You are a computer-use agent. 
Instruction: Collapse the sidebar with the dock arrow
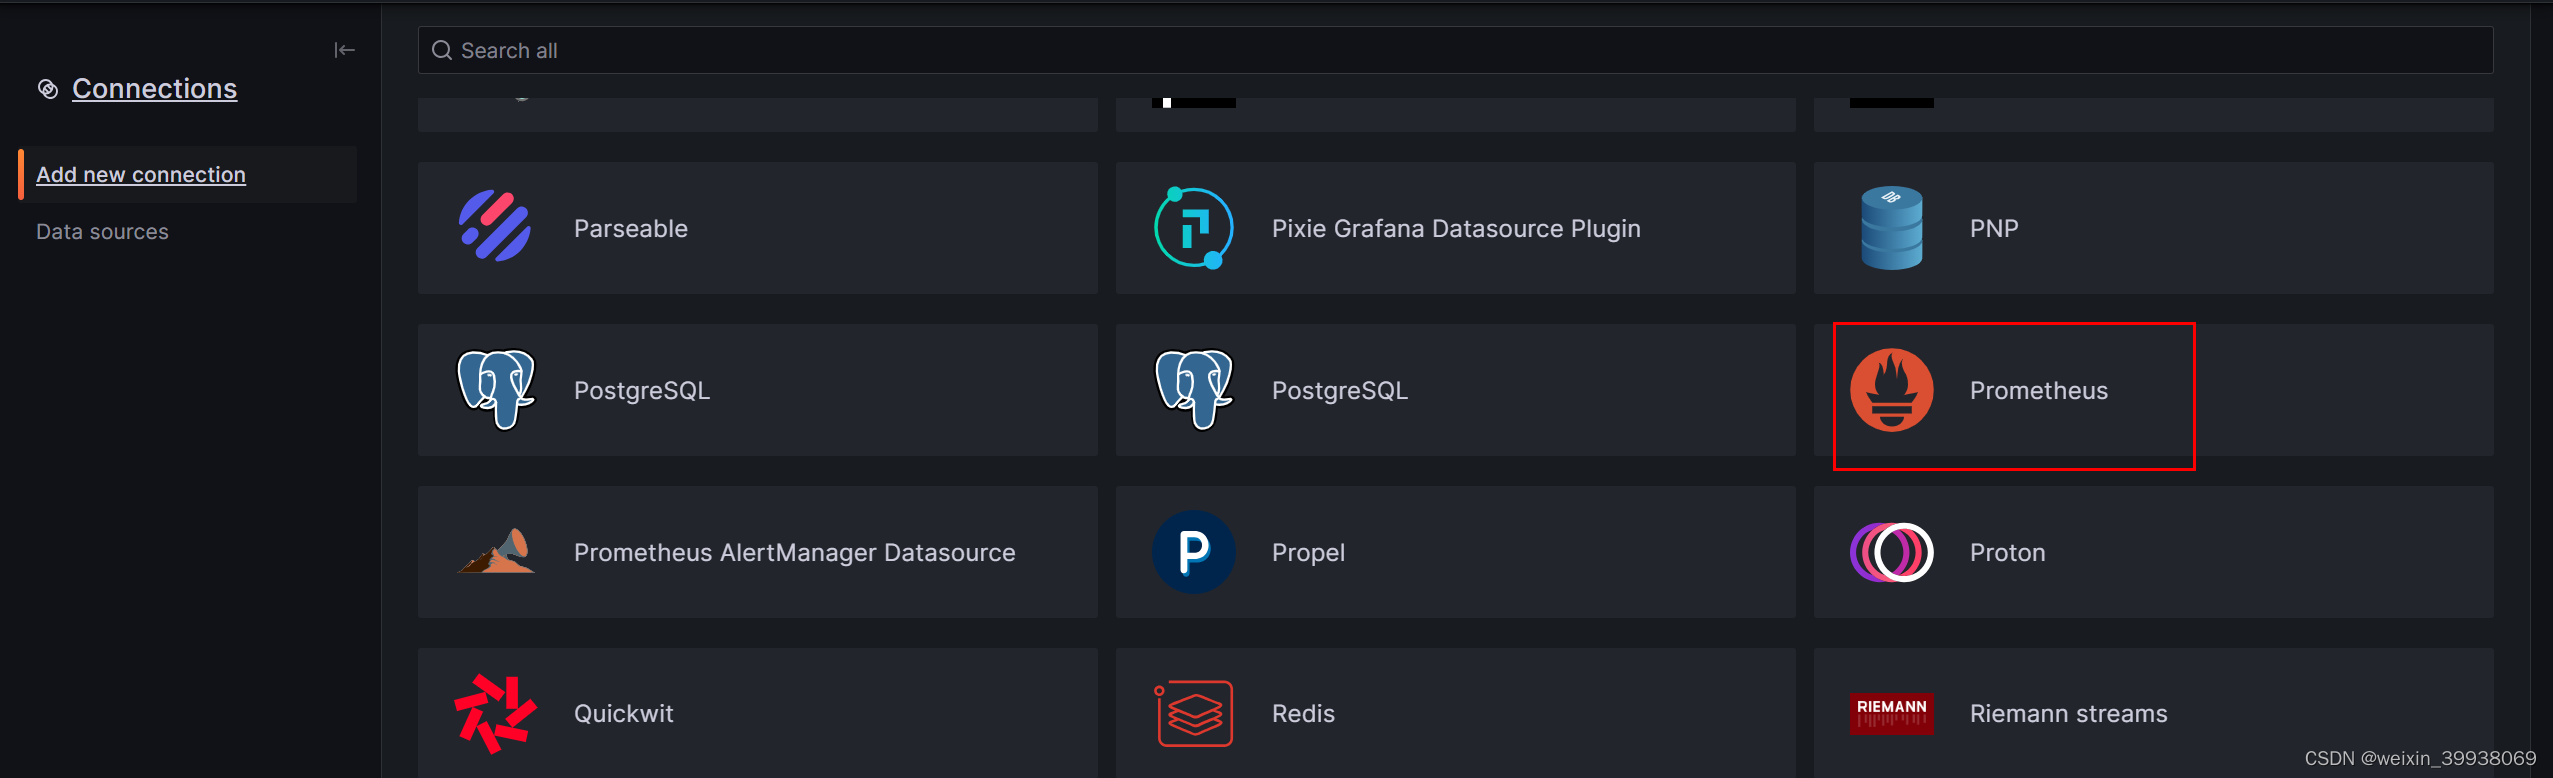[x=344, y=50]
